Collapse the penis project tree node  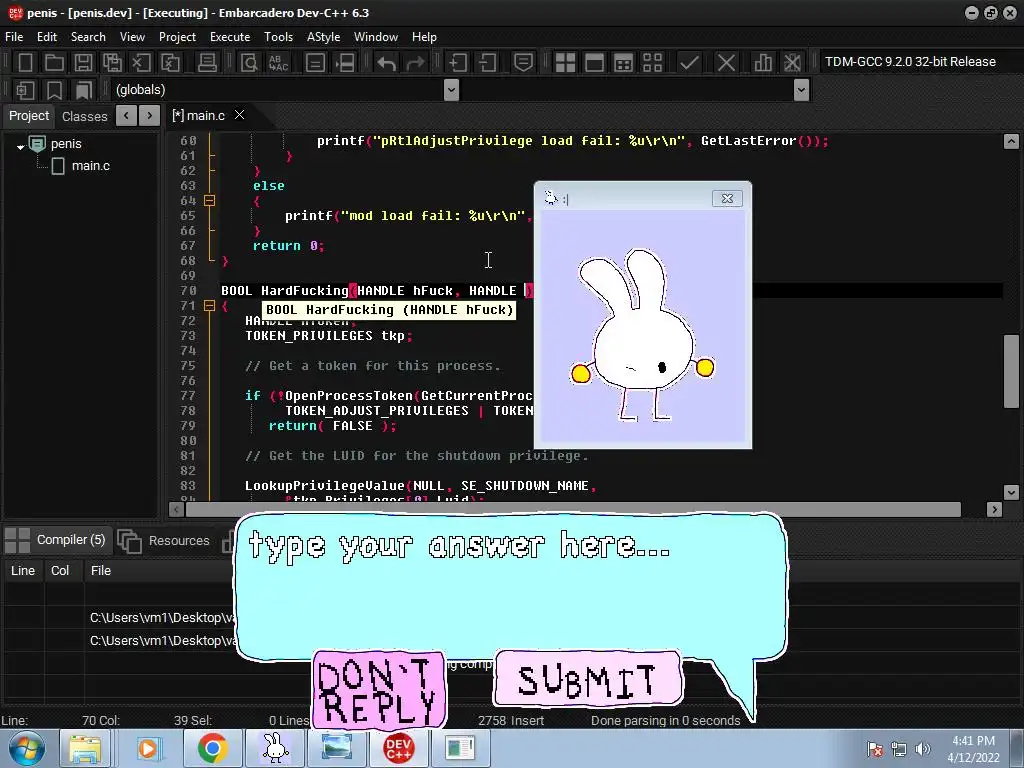click(x=20, y=147)
